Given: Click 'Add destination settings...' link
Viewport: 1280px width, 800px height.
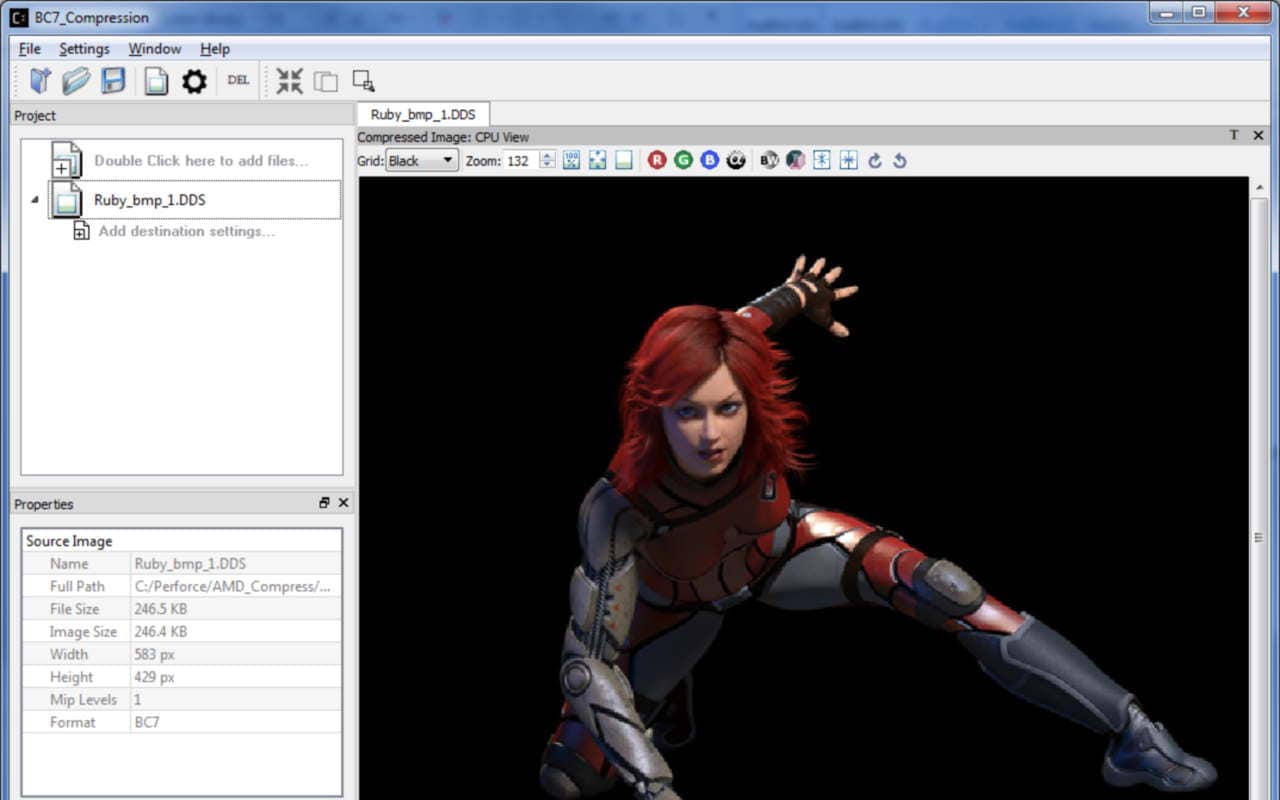Looking at the screenshot, I should click(x=186, y=231).
